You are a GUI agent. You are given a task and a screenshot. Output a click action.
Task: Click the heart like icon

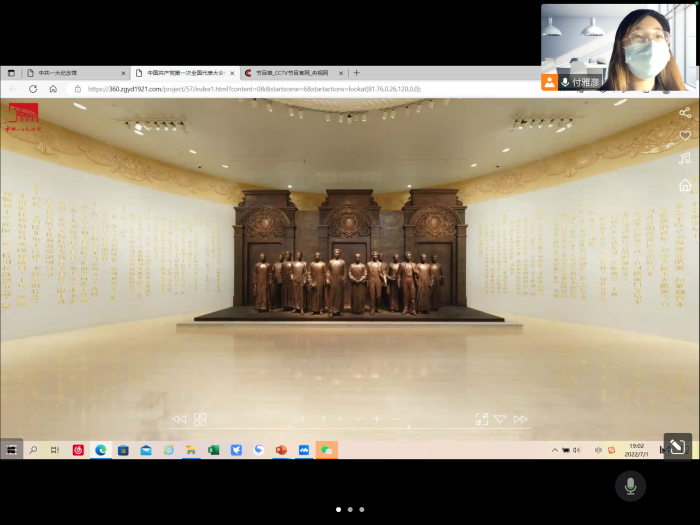685,136
